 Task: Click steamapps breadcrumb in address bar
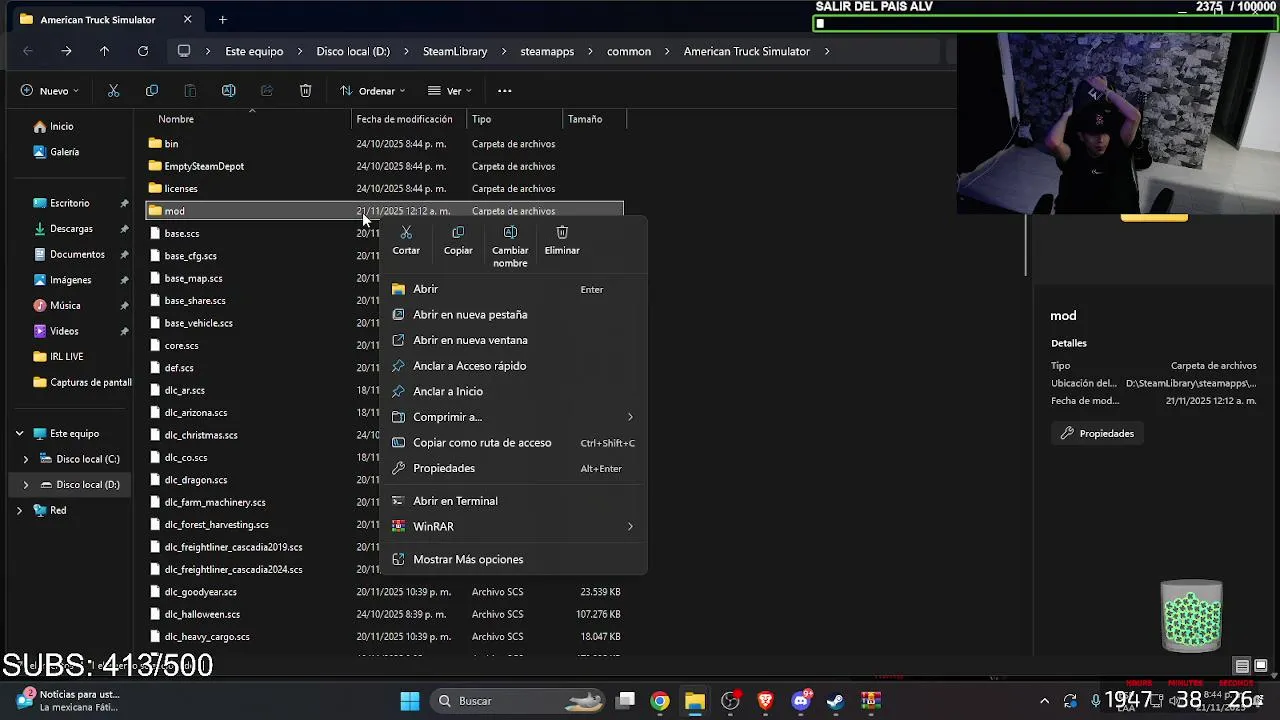547,51
